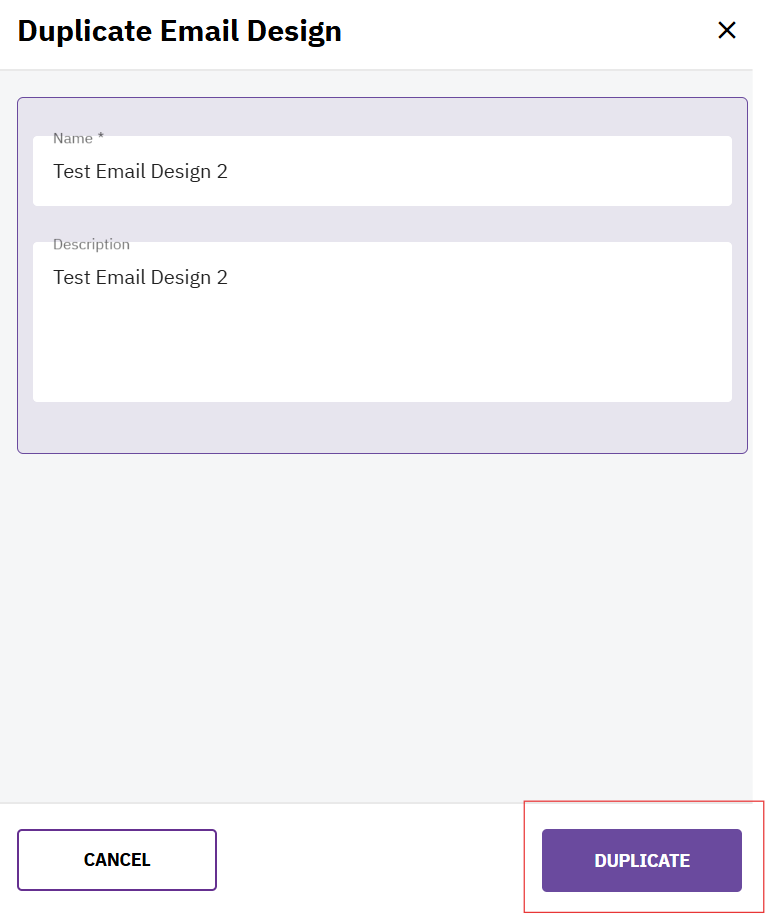This screenshot has height=914, width=765.
Task: Click the end of the Name field
Action: [700, 172]
